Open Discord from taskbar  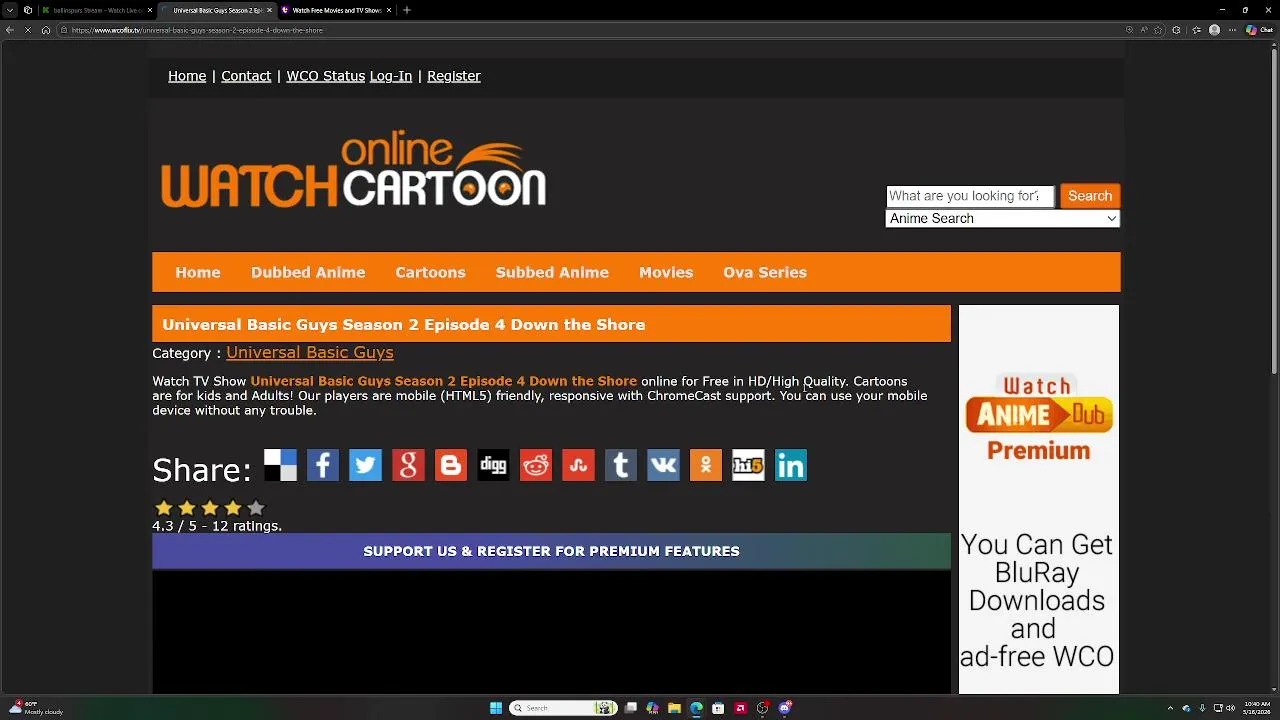point(784,708)
